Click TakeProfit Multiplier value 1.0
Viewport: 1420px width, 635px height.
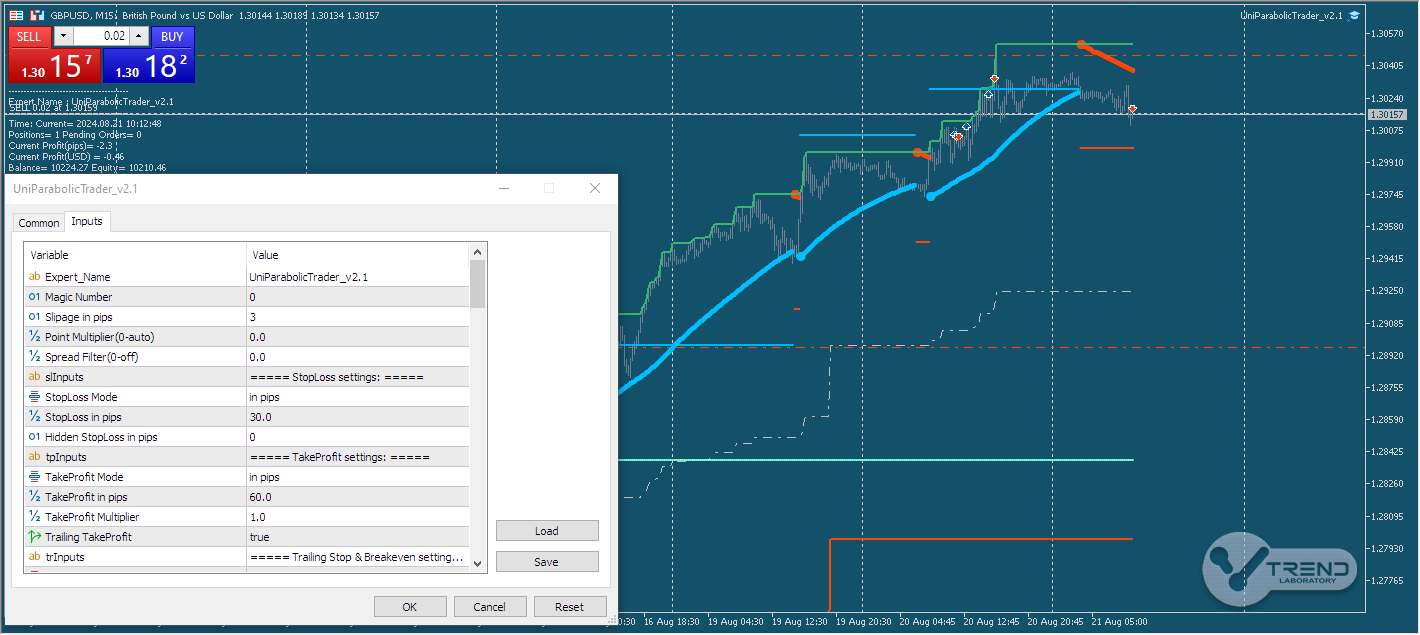(358, 517)
